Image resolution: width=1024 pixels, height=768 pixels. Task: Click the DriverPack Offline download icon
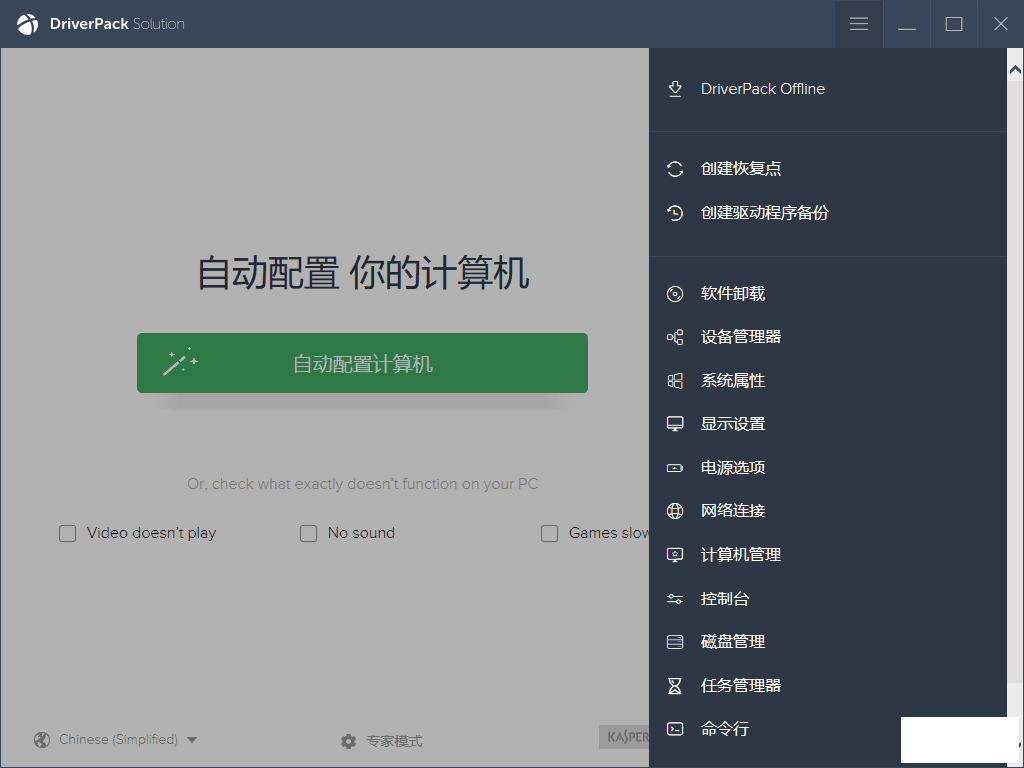click(675, 89)
